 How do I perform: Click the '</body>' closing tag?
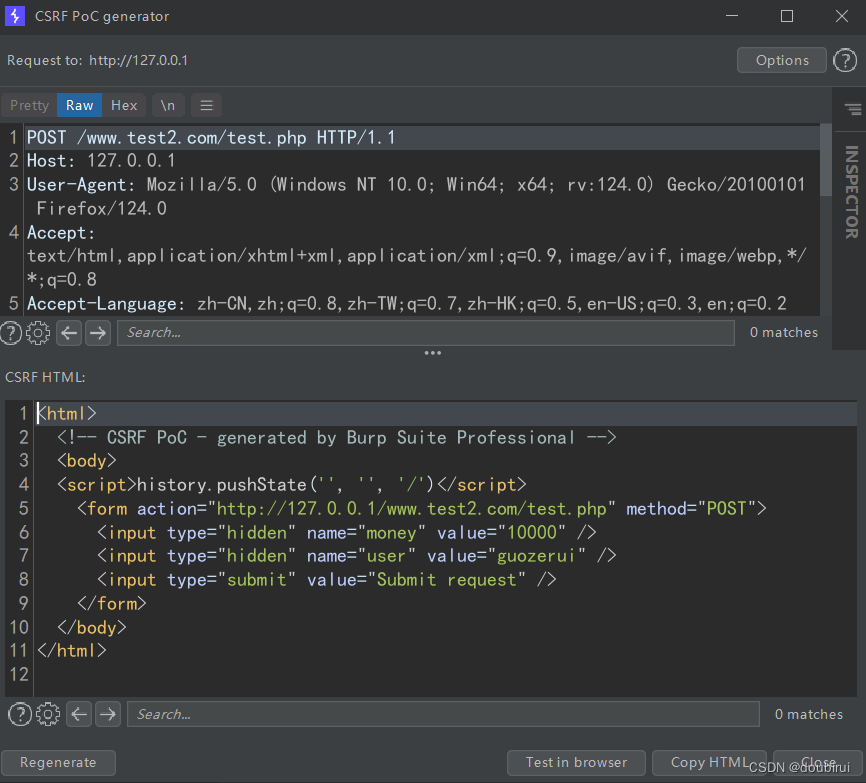tap(92, 628)
